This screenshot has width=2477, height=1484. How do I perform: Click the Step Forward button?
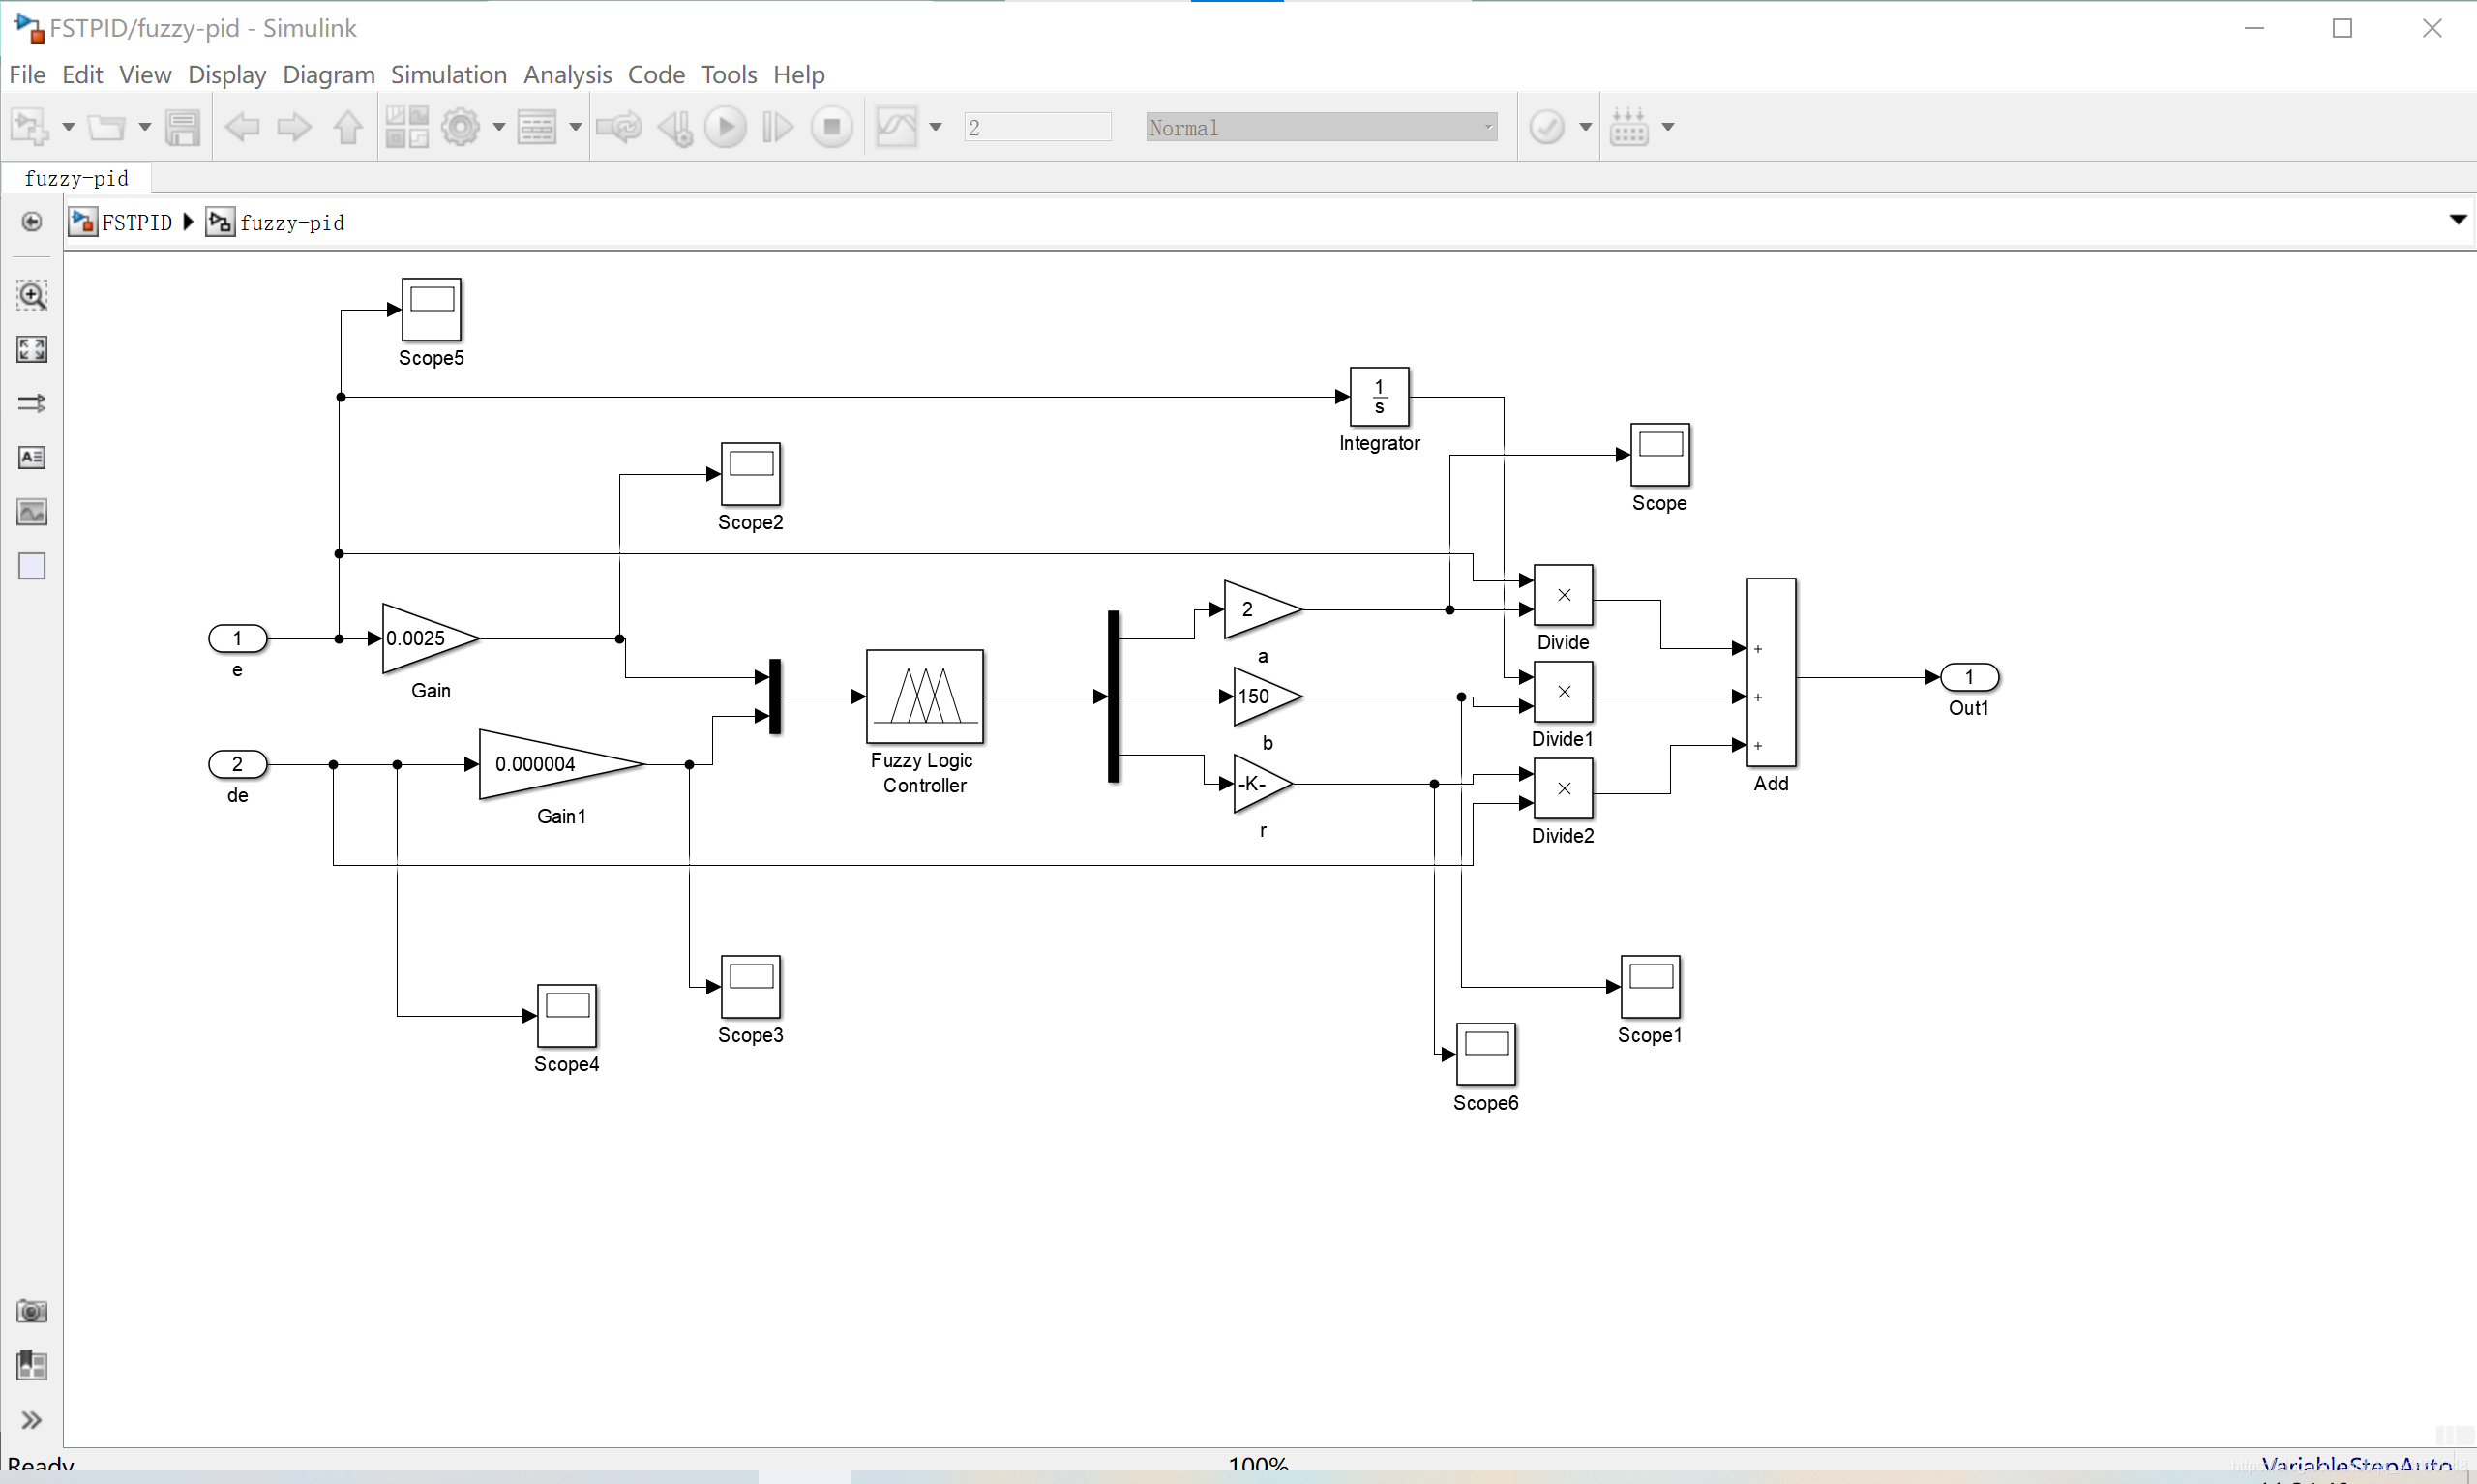click(x=778, y=127)
